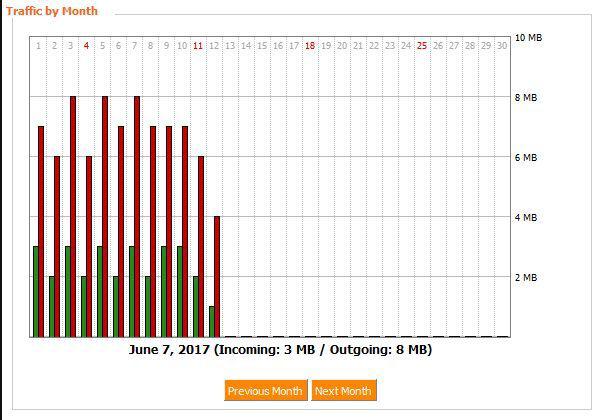Viewport: 603px width, 420px height.
Task: Click day 2 label in chart
Action: point(54,46)
